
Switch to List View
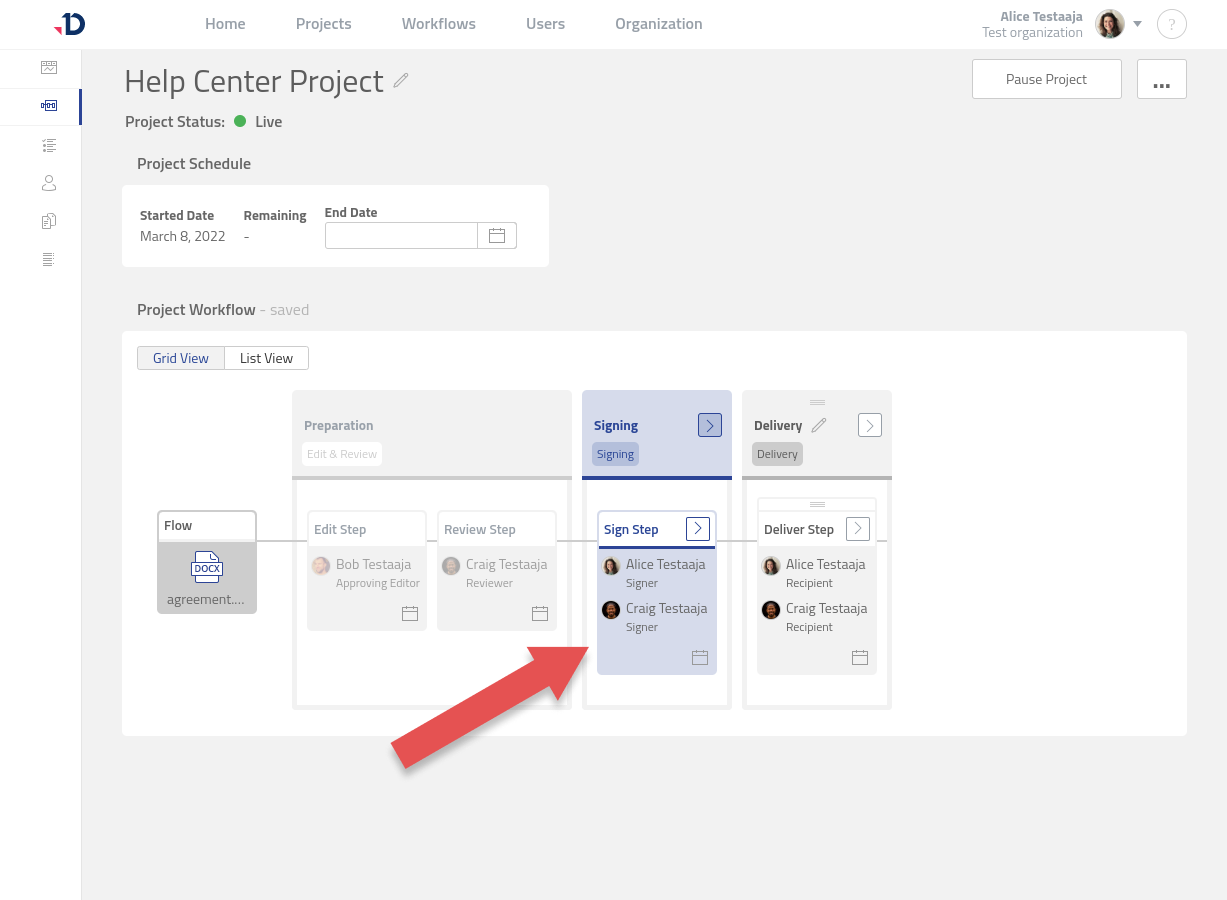pyautogui.click(x=266, y=358)
